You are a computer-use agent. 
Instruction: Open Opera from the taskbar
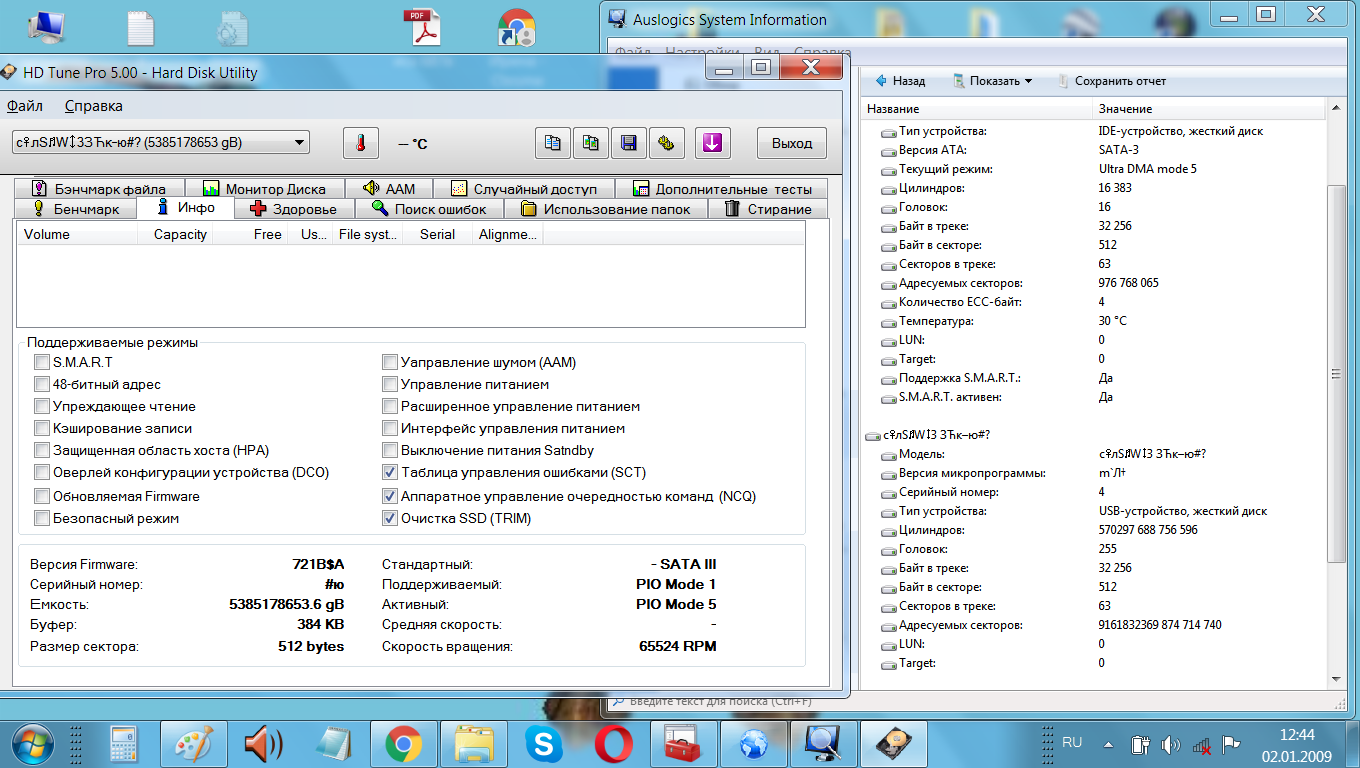pyautogui.click(x=613, y=744)
